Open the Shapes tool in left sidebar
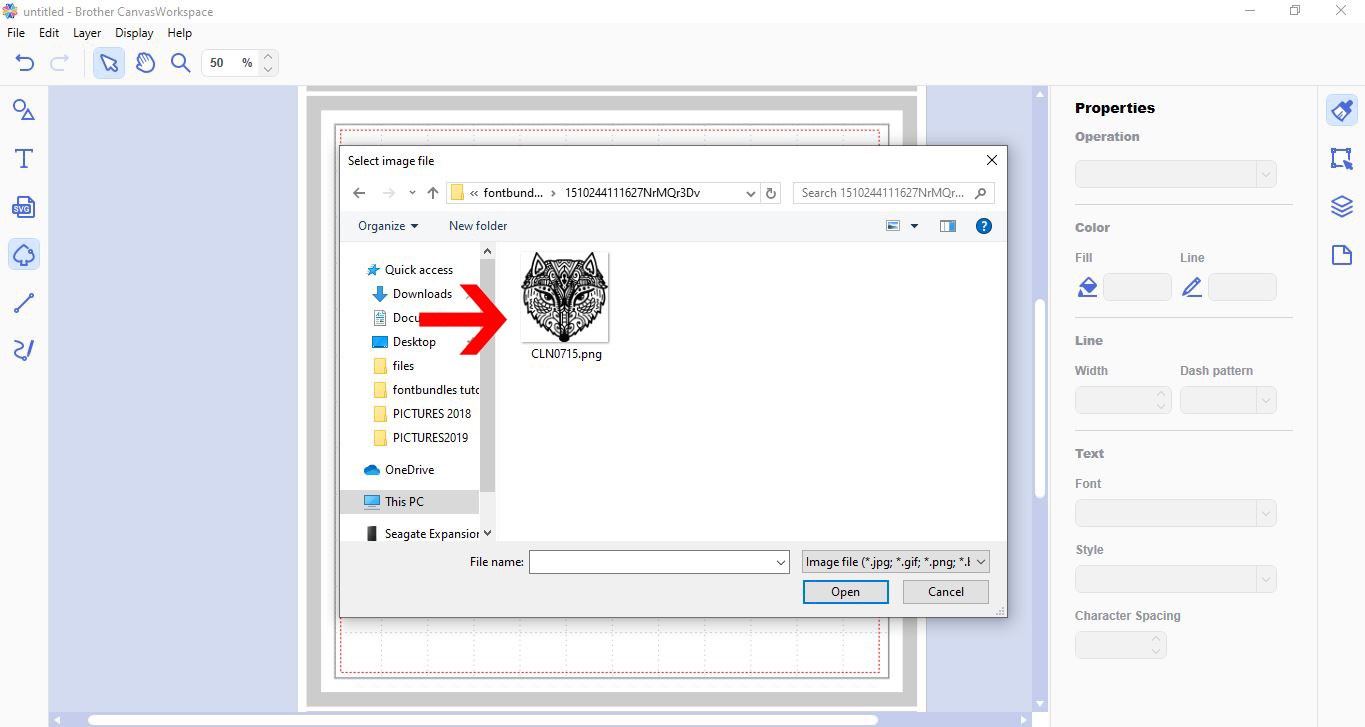The width and height of the screenshot is (1365, 727). click(24, 110)
